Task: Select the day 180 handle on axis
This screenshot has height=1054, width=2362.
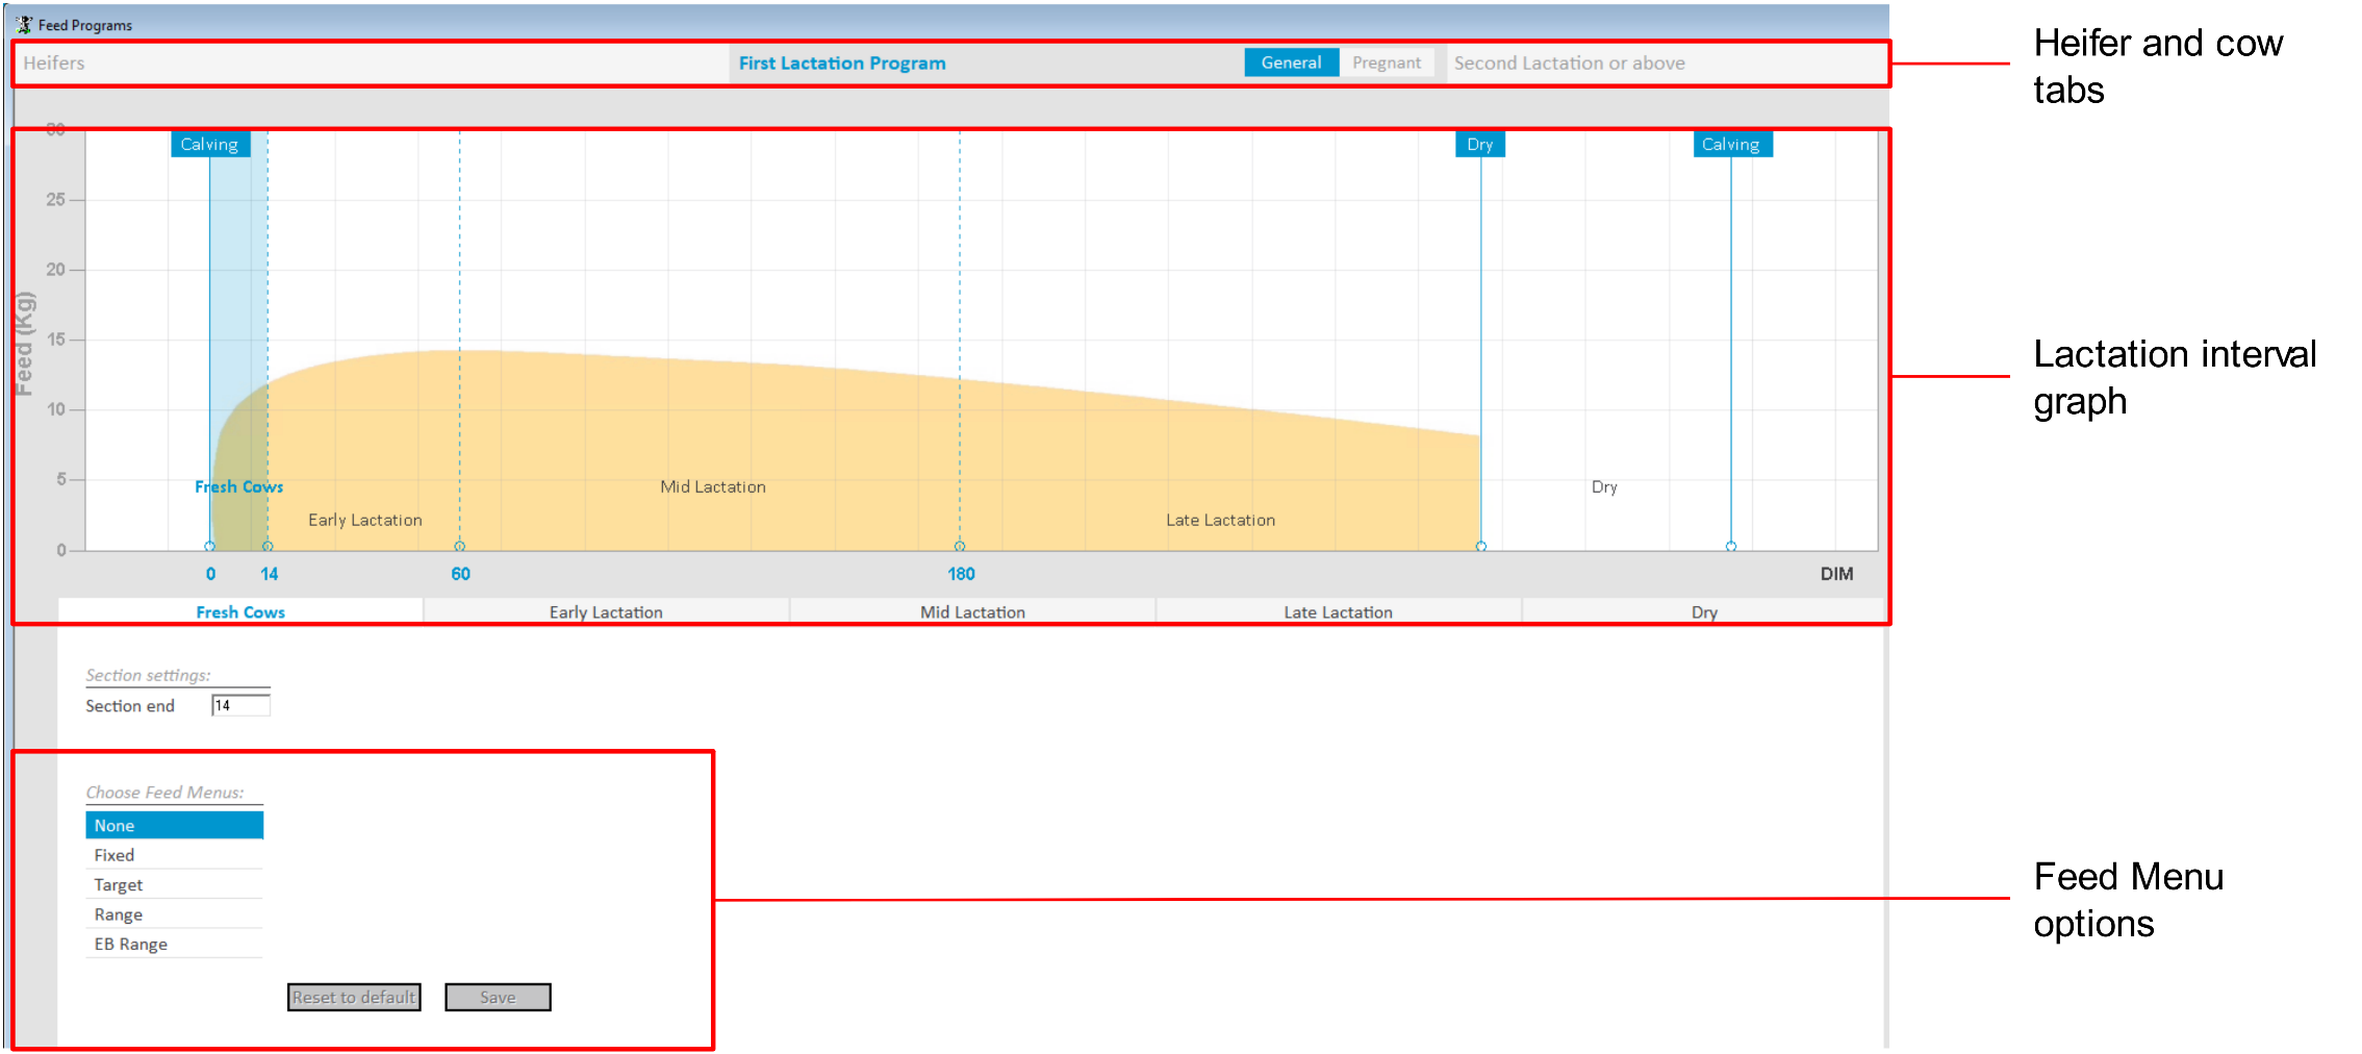Action: pyautogui.click(x=960, y=547)
